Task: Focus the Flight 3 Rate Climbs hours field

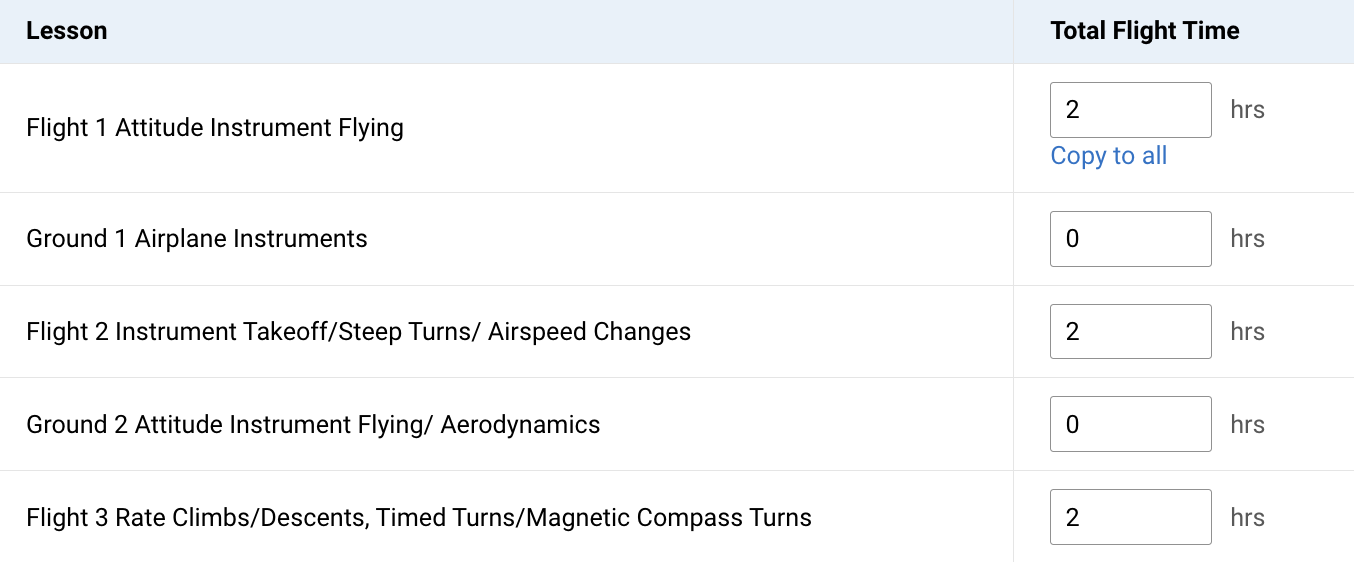Action: (x=1130, y=517)
